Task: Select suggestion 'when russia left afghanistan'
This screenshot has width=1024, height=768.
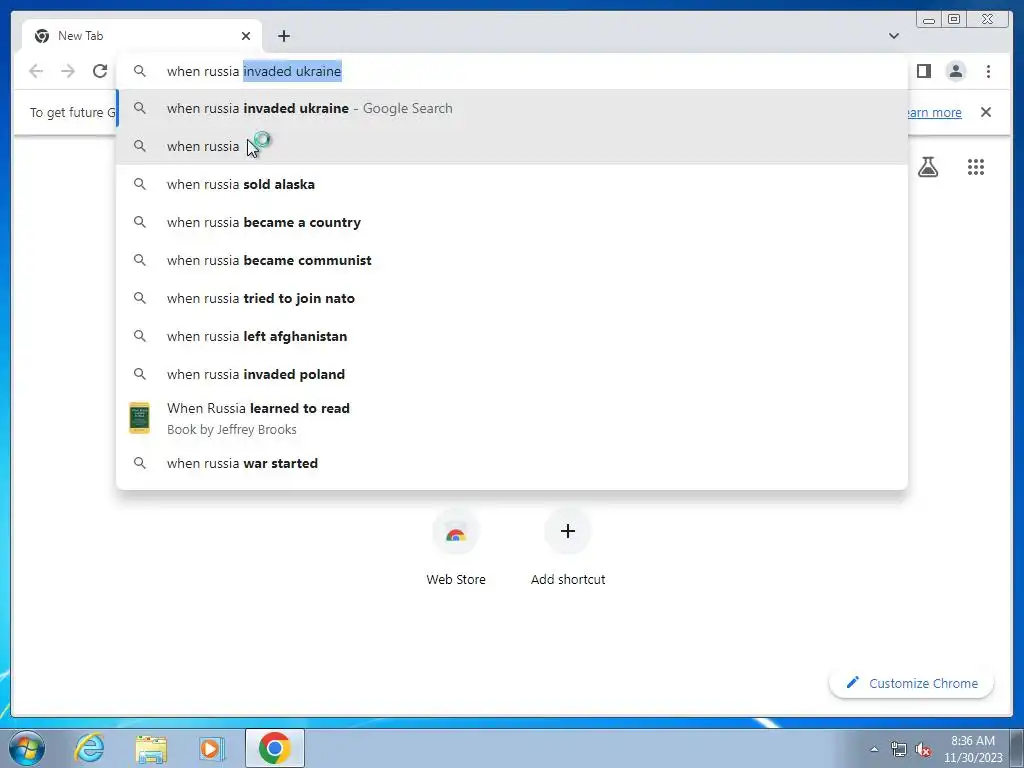Action: (512, 336)
